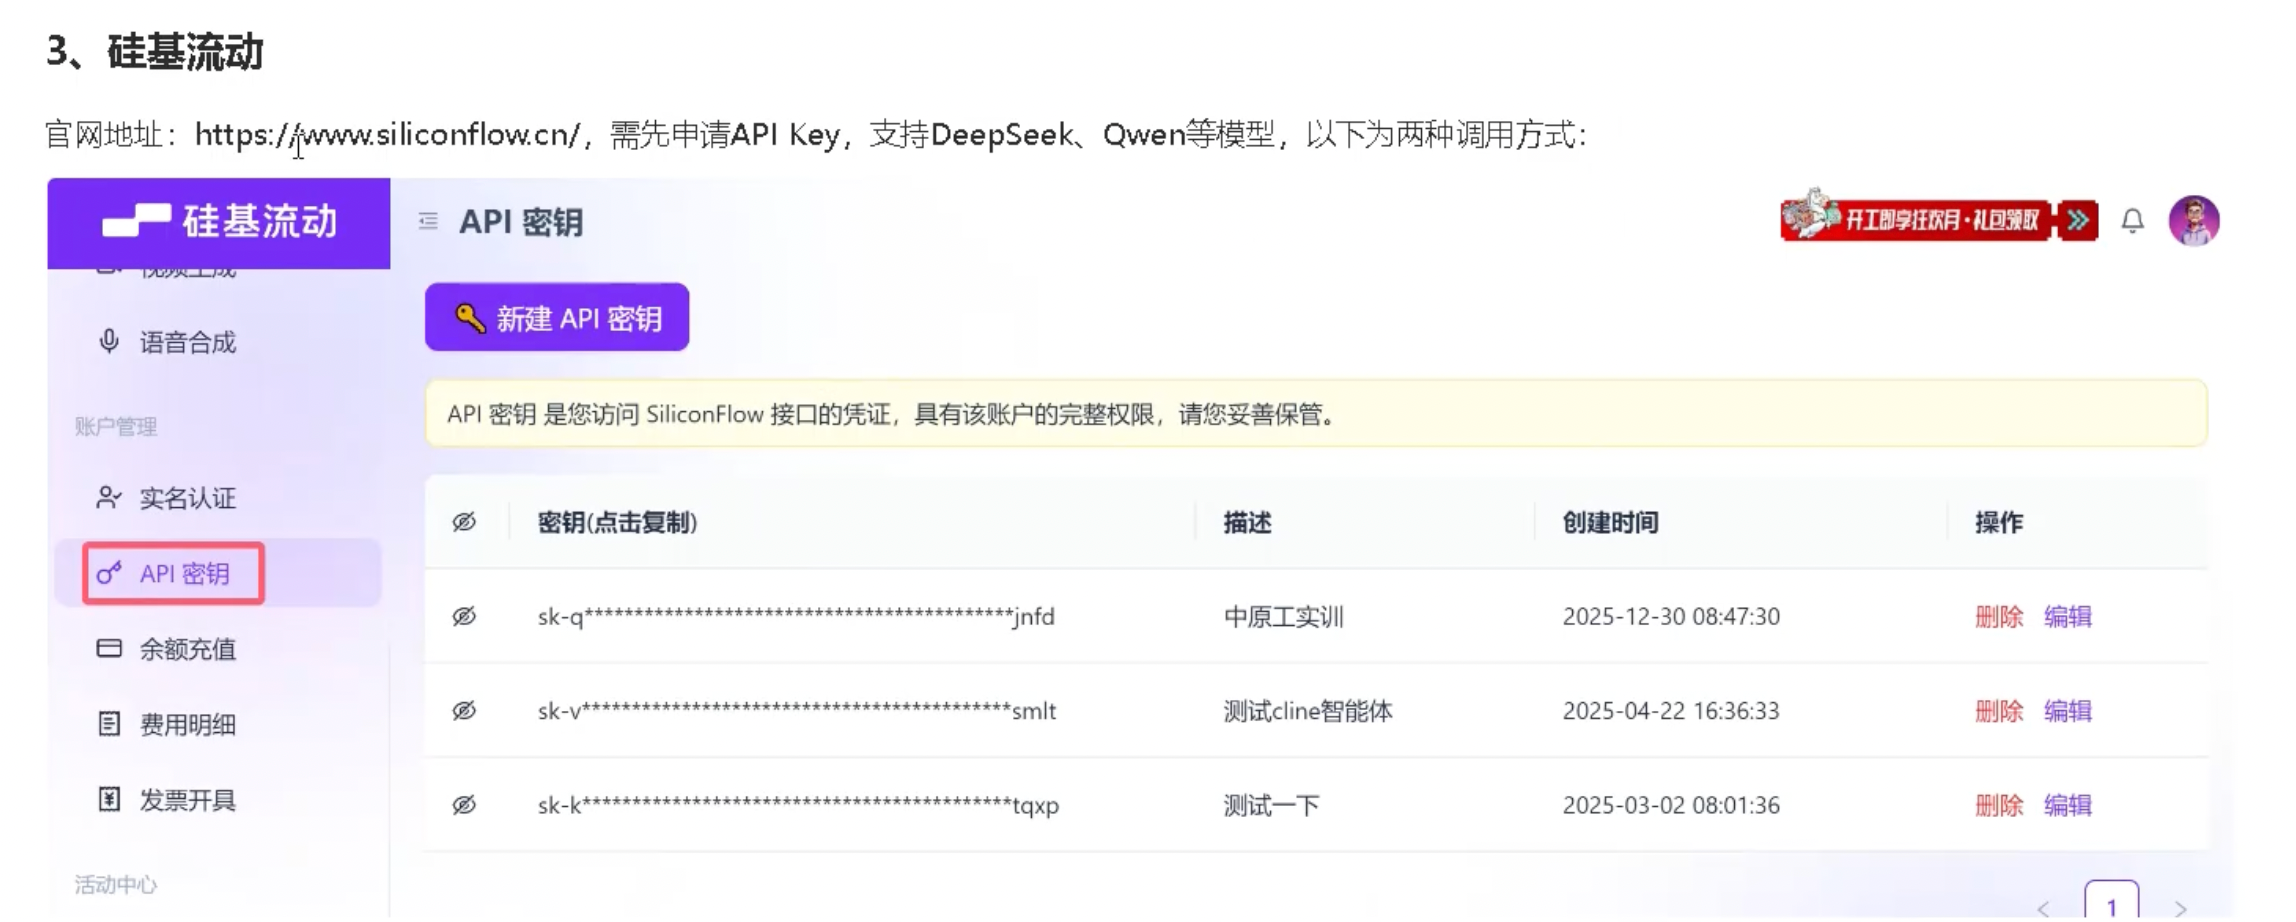The height and width of the screenshot is (922, 2296).
Task: Select the API 密钥 sidebar menu item
Action: pos(218,573)
